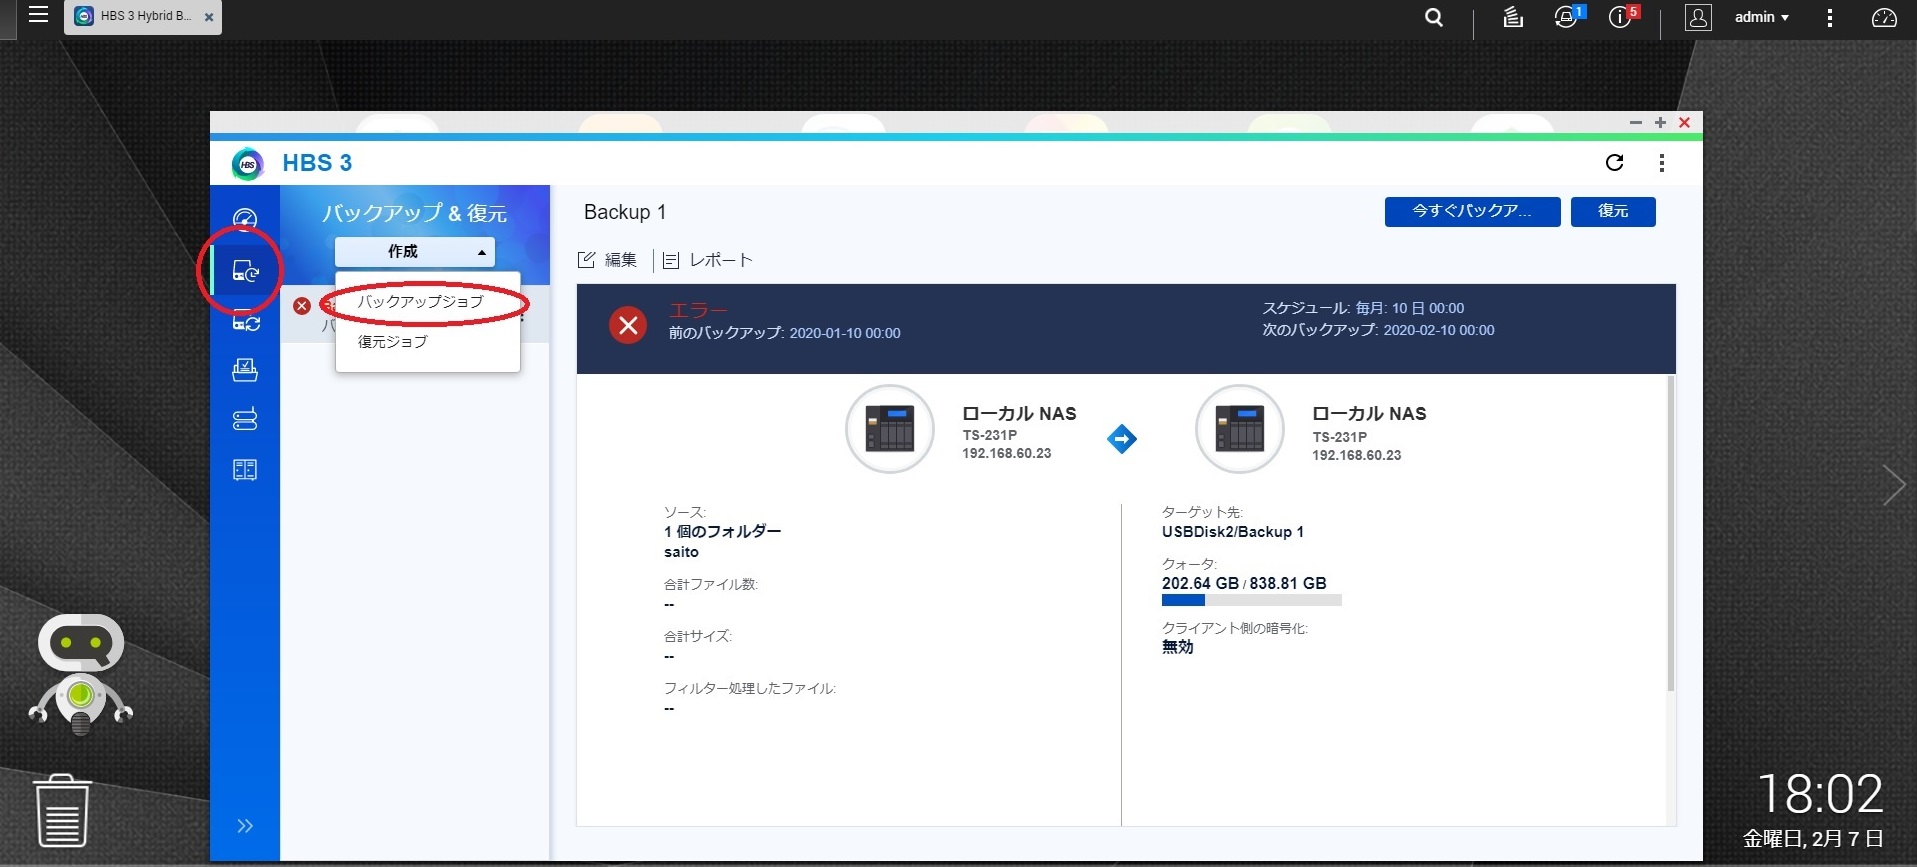1917x867 pixels.
Task: Expand the admin account dropdown
Action: pos(1761,17)
